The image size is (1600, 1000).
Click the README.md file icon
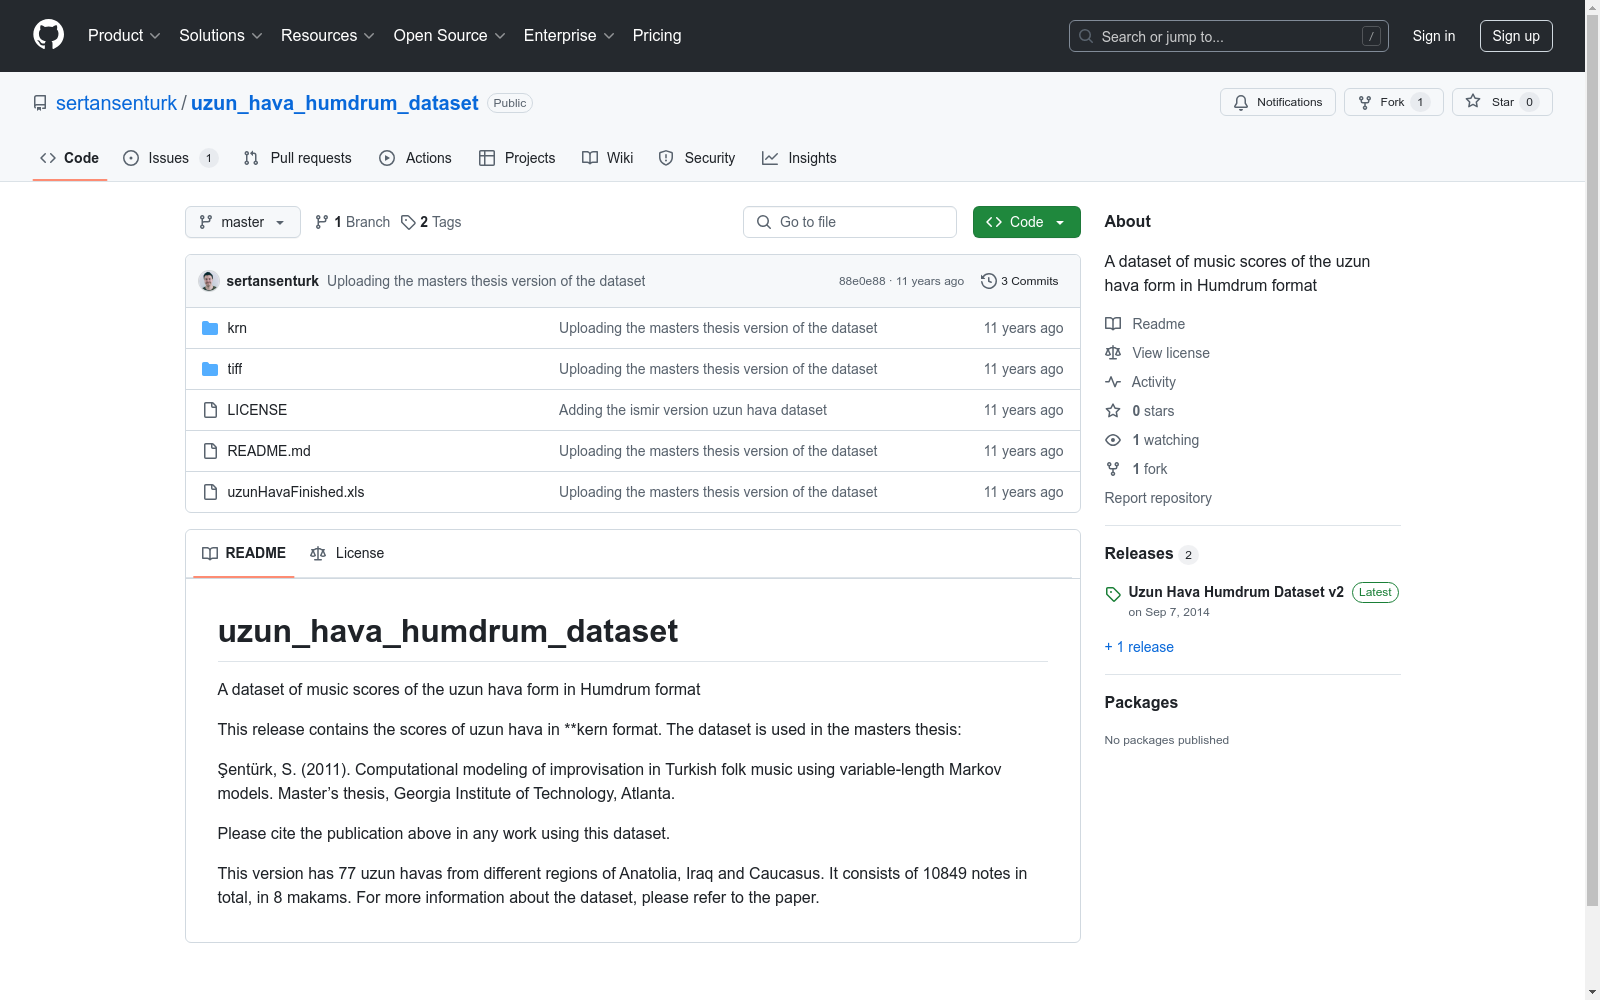[x=210, y=451]
